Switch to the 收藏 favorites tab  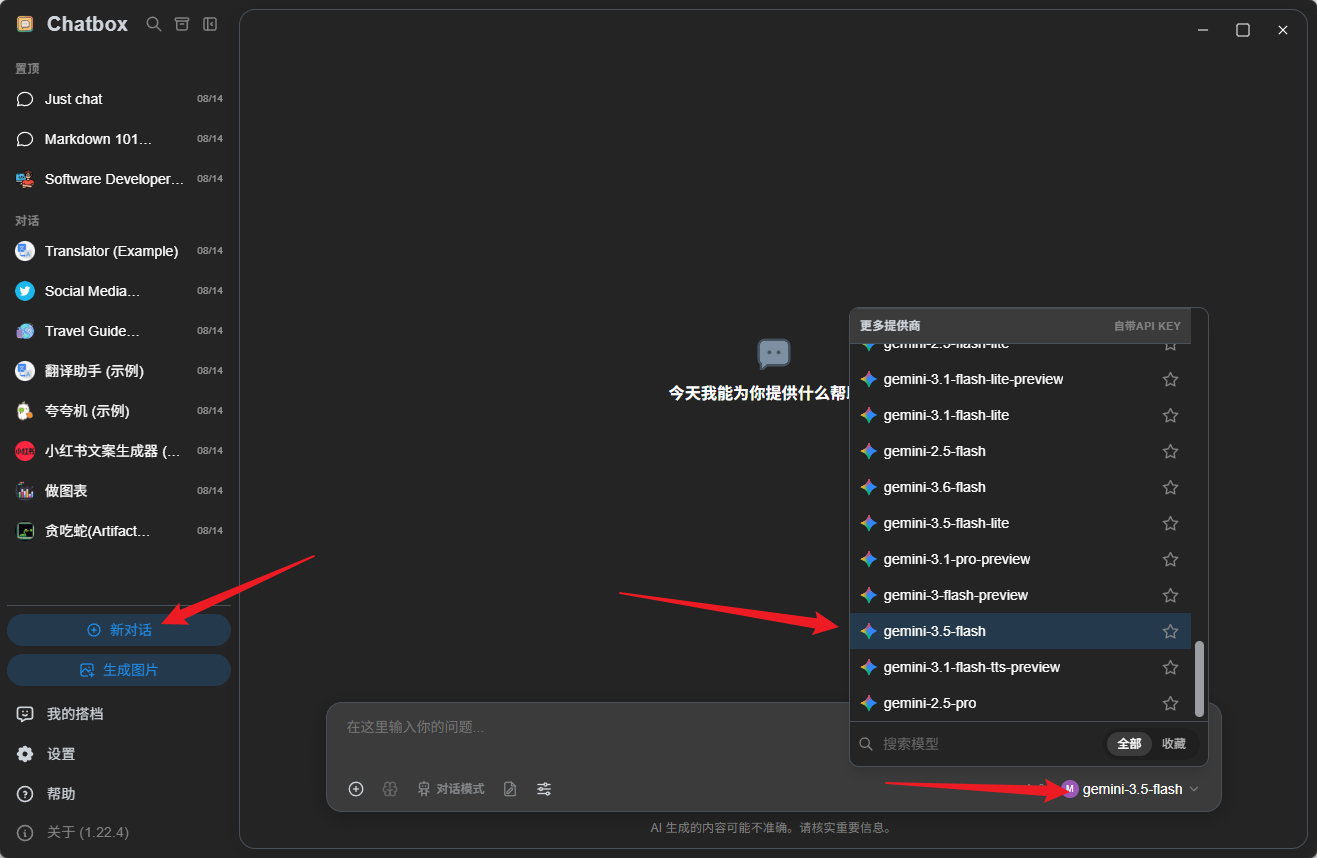point(1174,744)
